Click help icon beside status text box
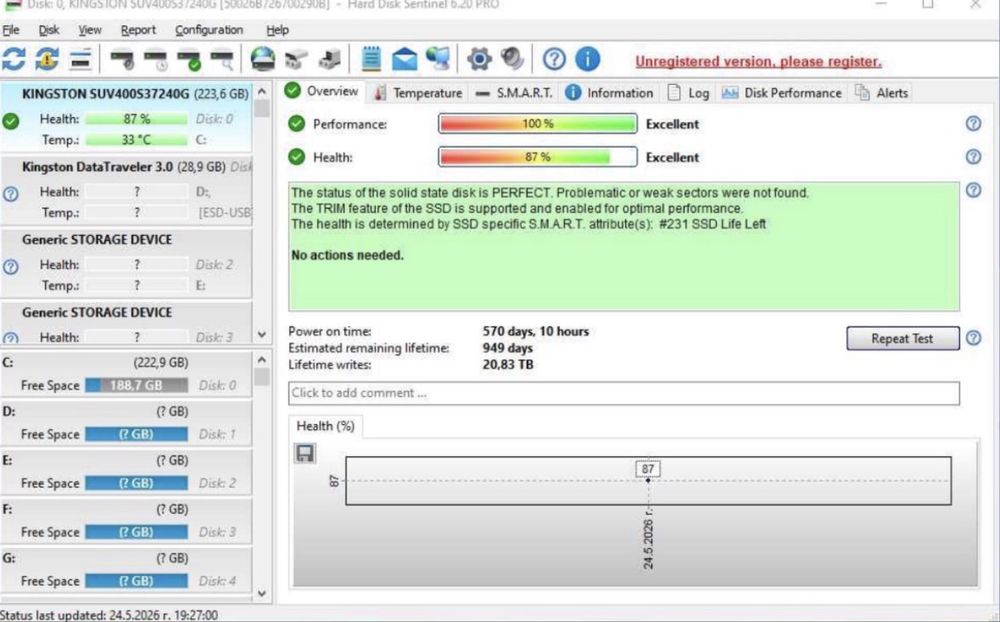This screenshot has width=1000, height=622. [973, 190]
